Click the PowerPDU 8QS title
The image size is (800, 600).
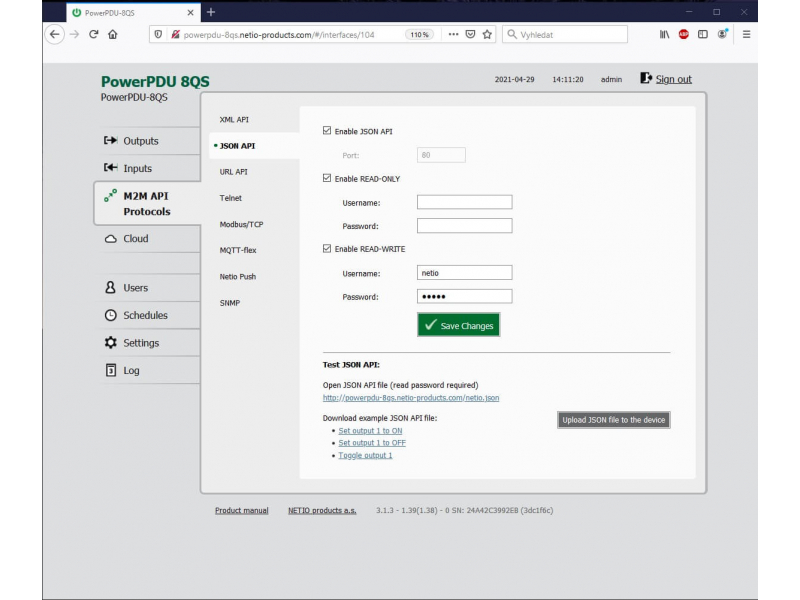(155, 82)
